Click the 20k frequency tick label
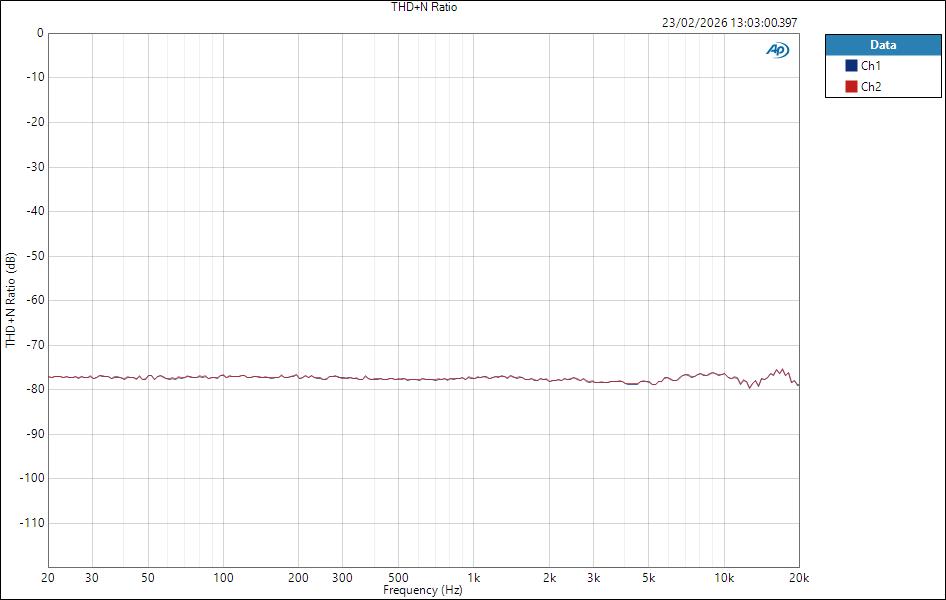The width and height of the screenshot is (946, 600). click(x=799, y=578)
